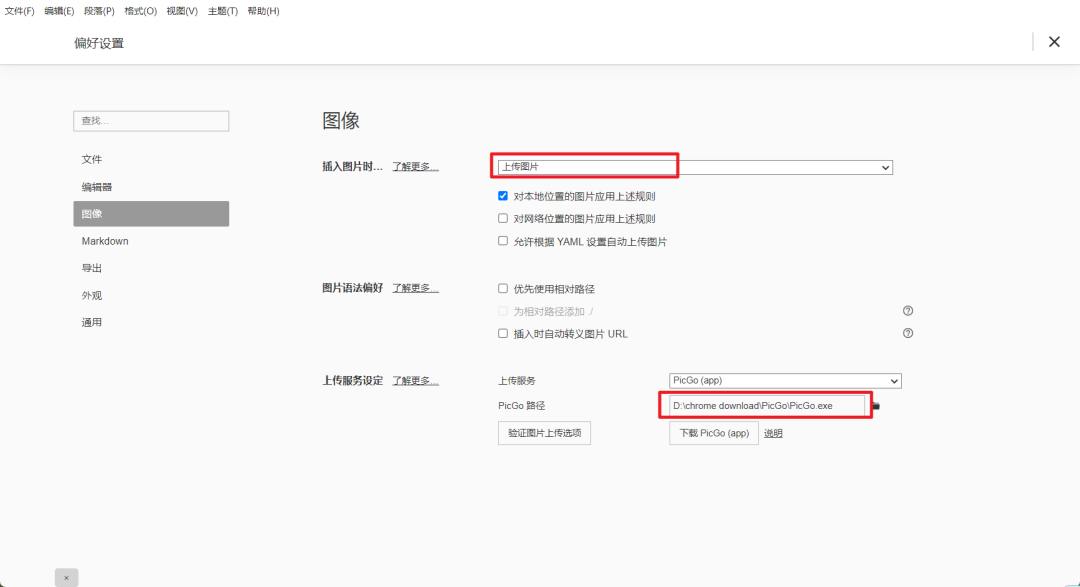Open the 视图(V) menu
Viewport: 1080px width, 587px height.
(x=182, y=11)
